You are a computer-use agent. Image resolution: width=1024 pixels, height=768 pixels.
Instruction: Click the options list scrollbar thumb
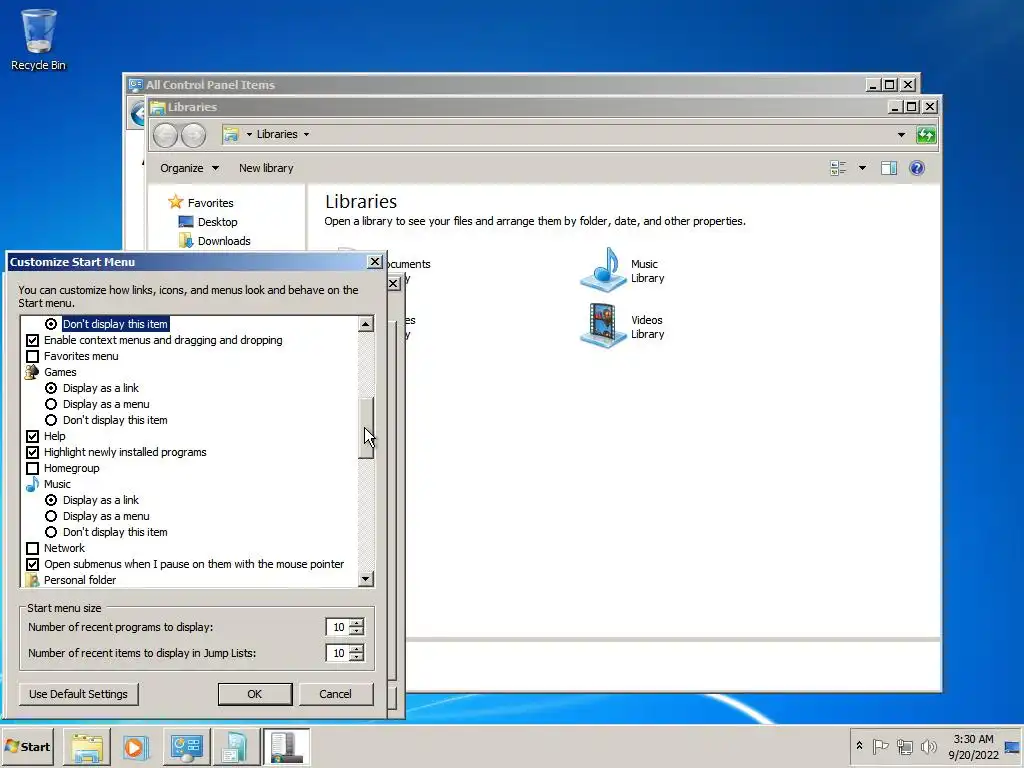coord(366,428)
